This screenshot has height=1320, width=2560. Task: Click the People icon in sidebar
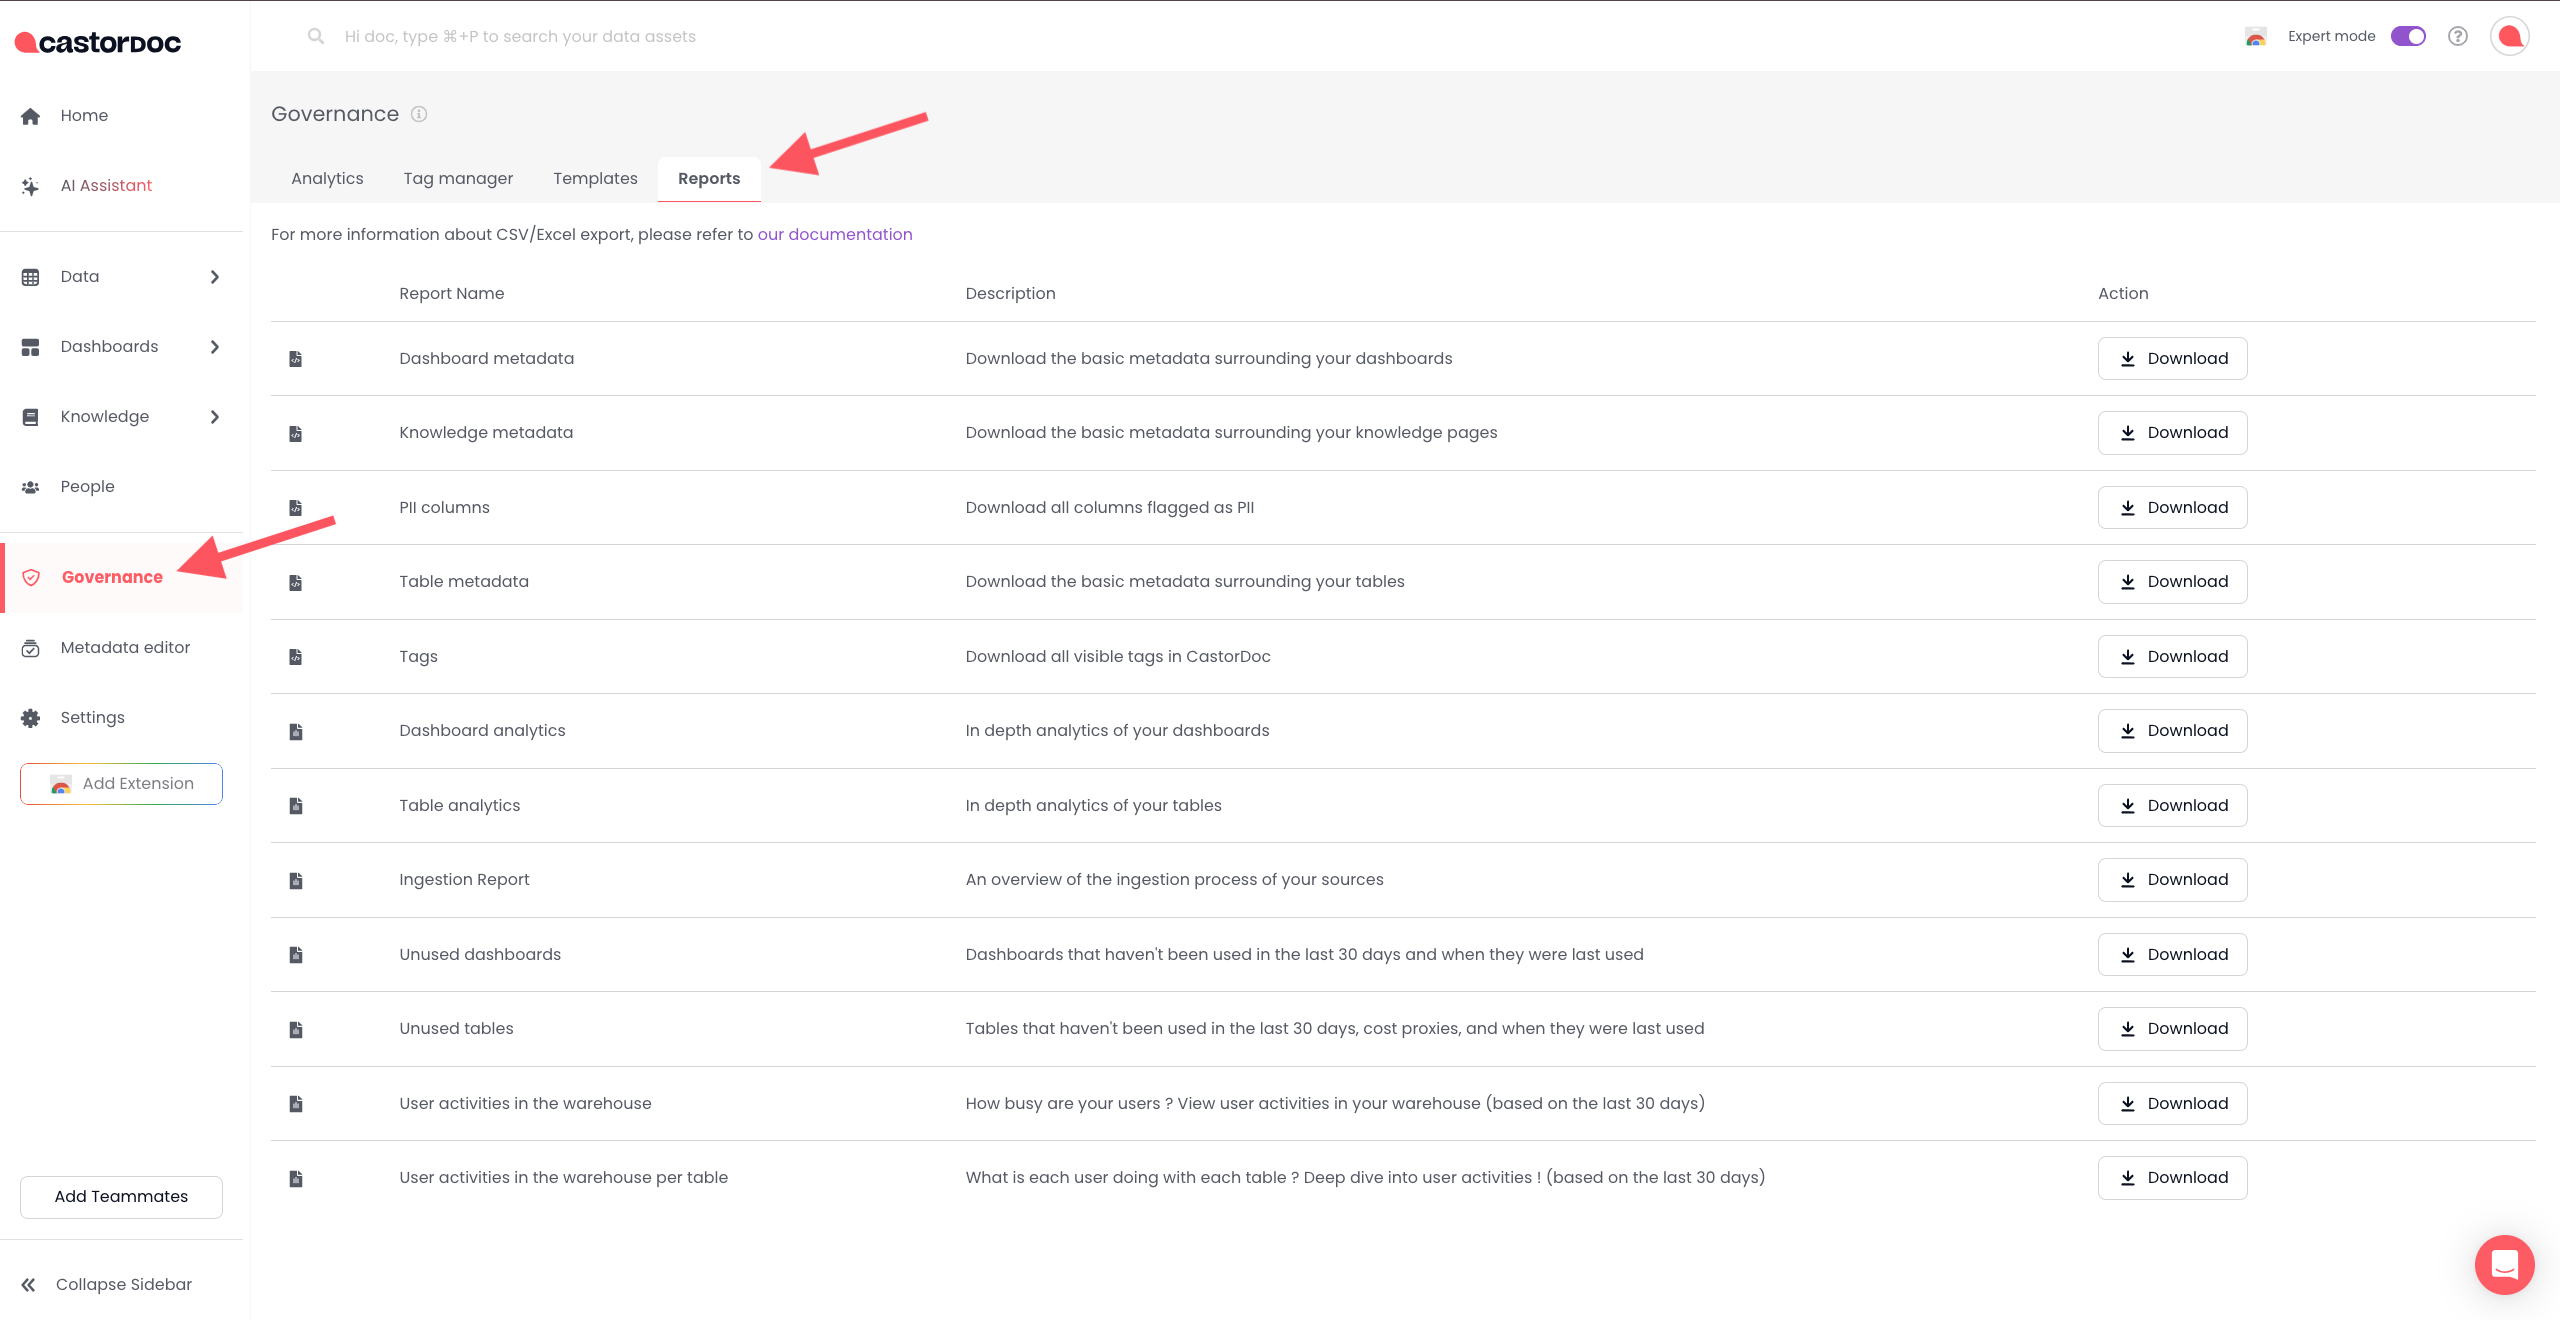tap(31, 487)
